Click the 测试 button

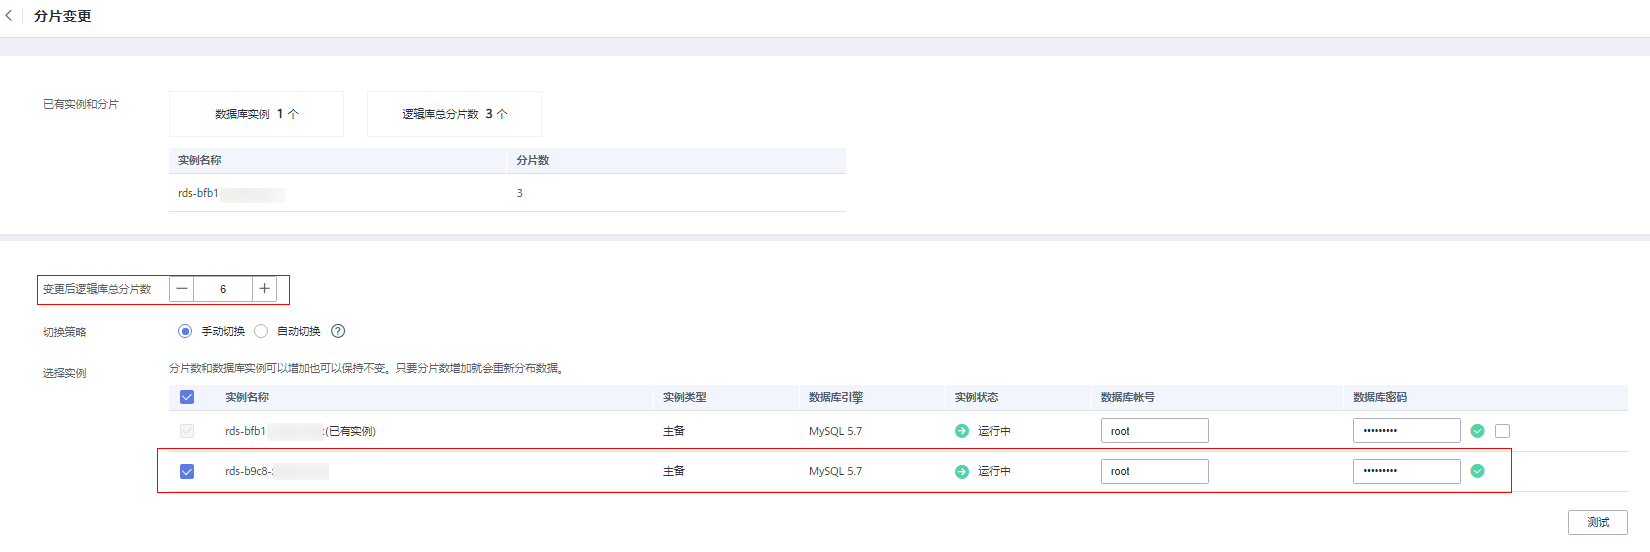pos(1597,522)
